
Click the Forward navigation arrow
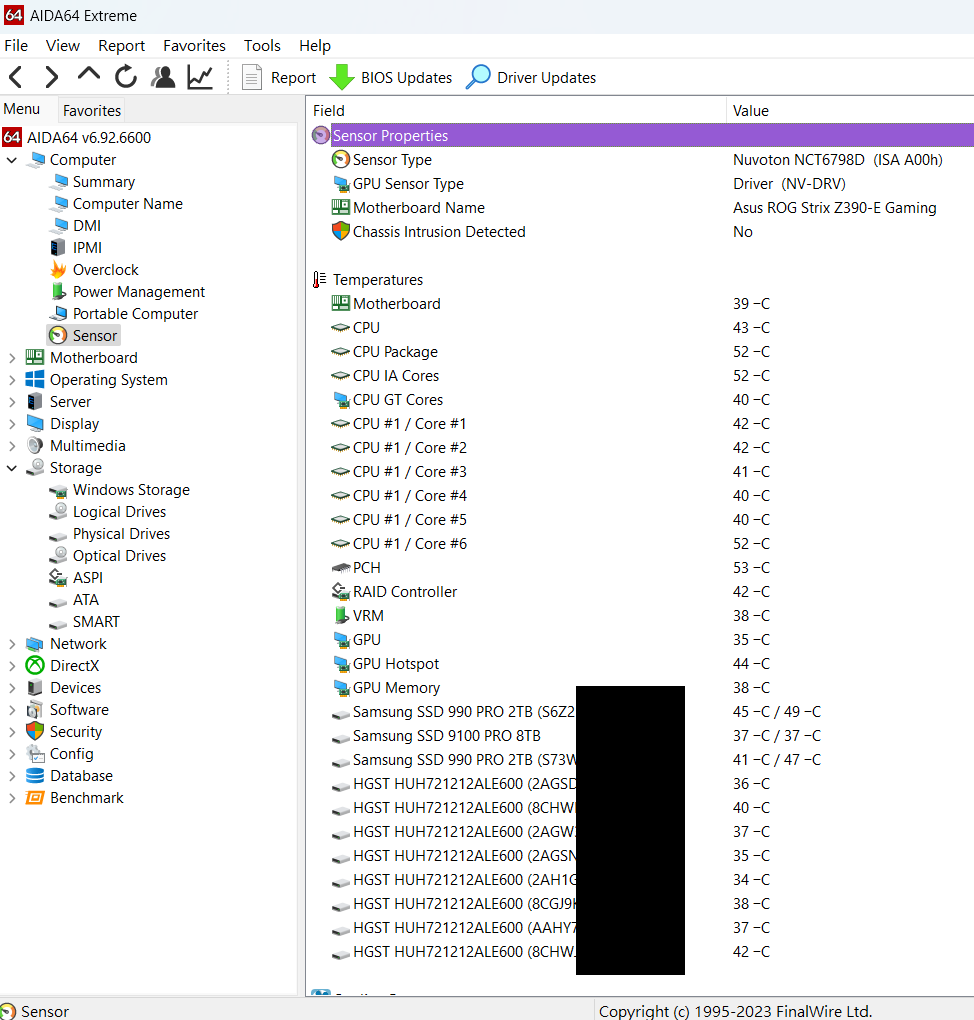point(51,77)
